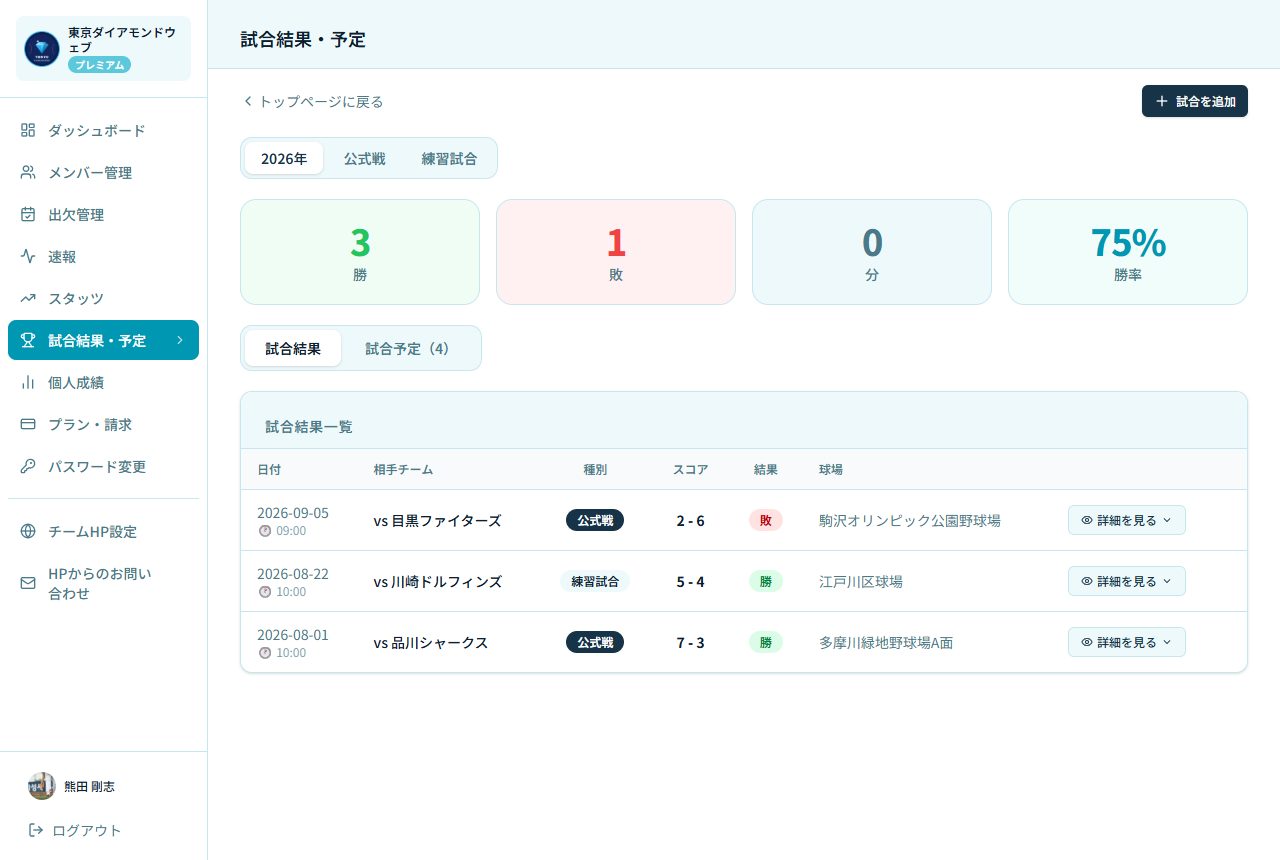
Task: Show the 試合結果 tab
Action: (293, 348)
